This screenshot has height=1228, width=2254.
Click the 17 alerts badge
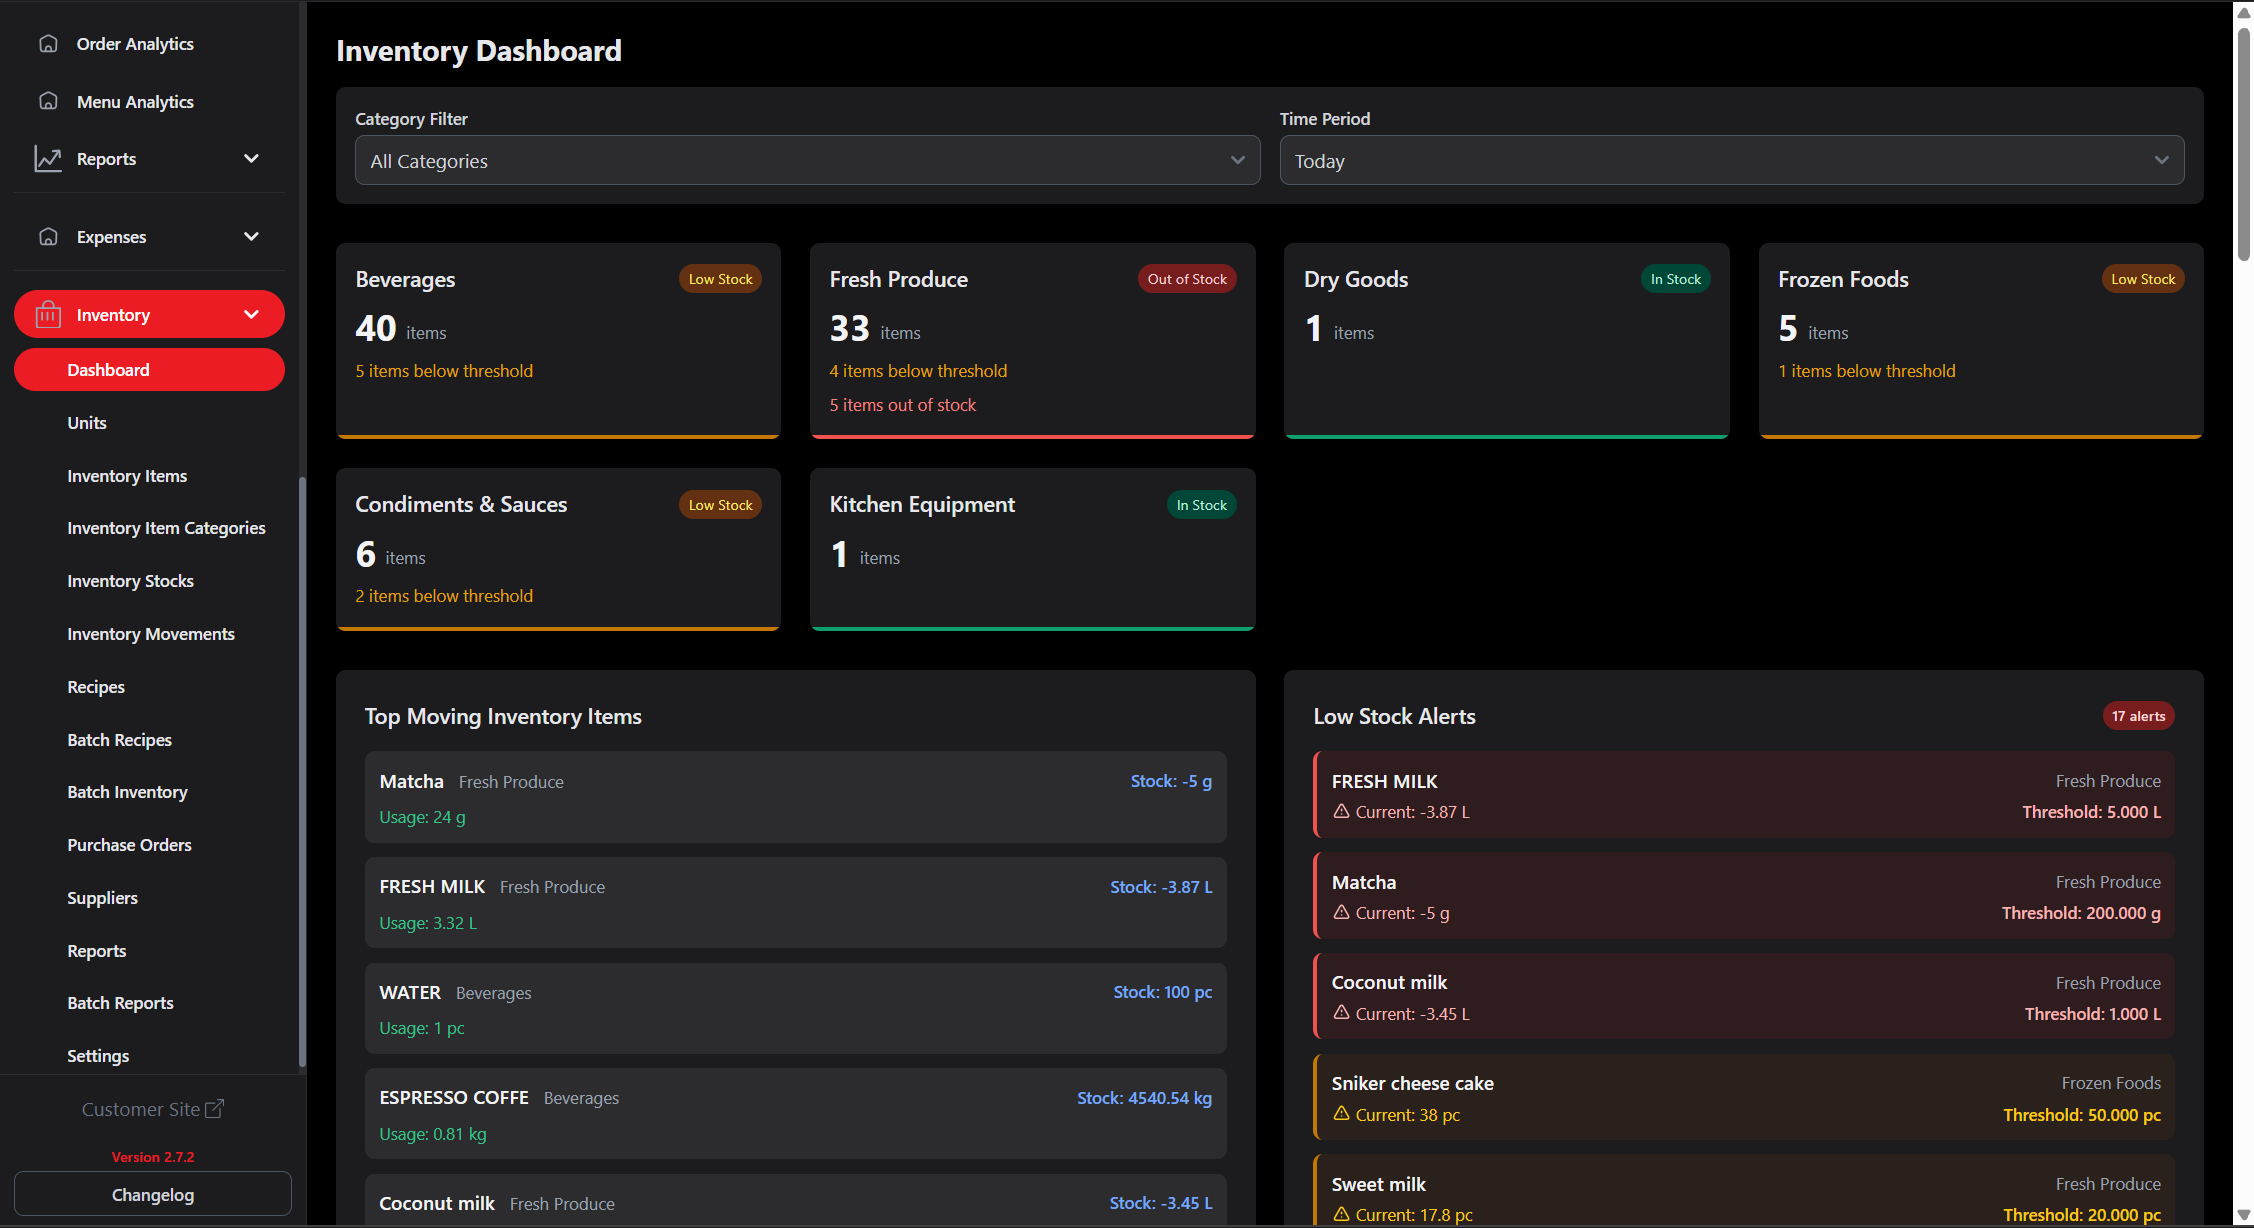click(x=2138, y=715)
